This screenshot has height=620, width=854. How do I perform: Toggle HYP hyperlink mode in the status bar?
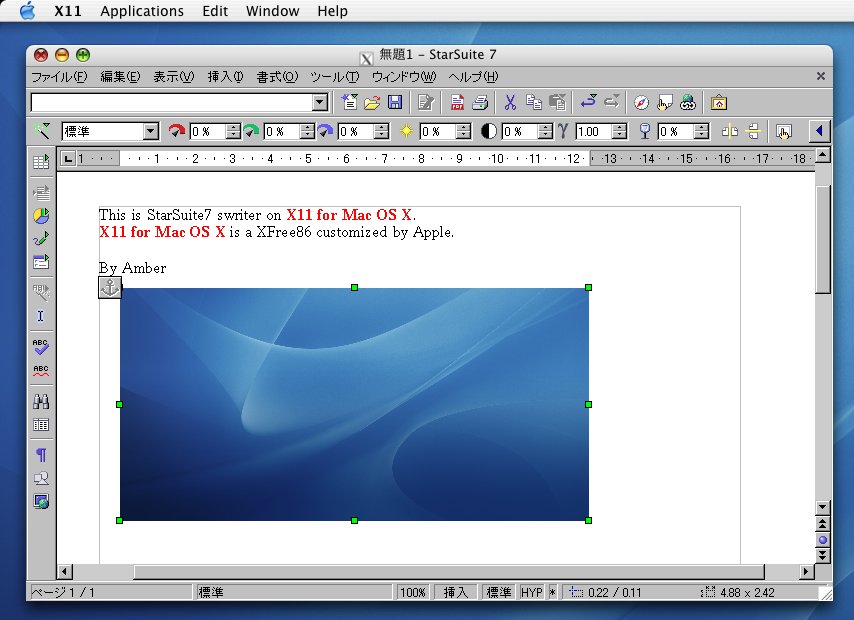point(532,592)
